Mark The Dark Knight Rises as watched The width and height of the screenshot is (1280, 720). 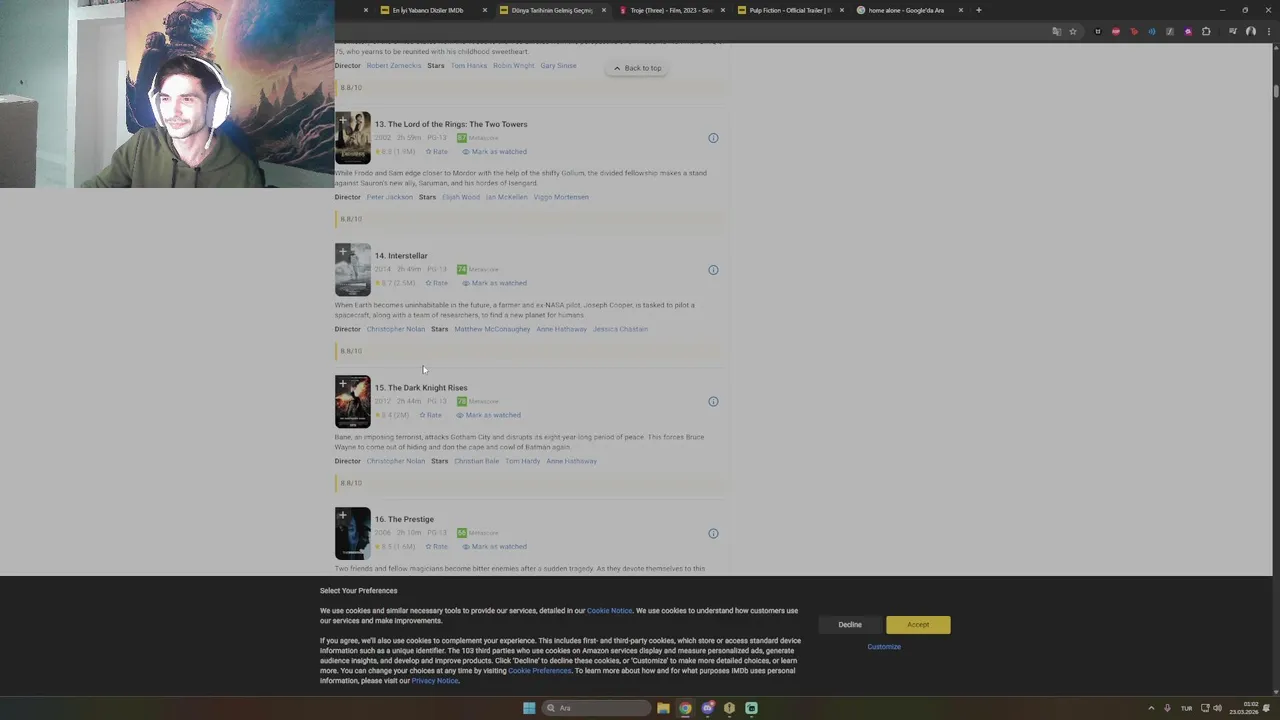click(x=488, y=415)
